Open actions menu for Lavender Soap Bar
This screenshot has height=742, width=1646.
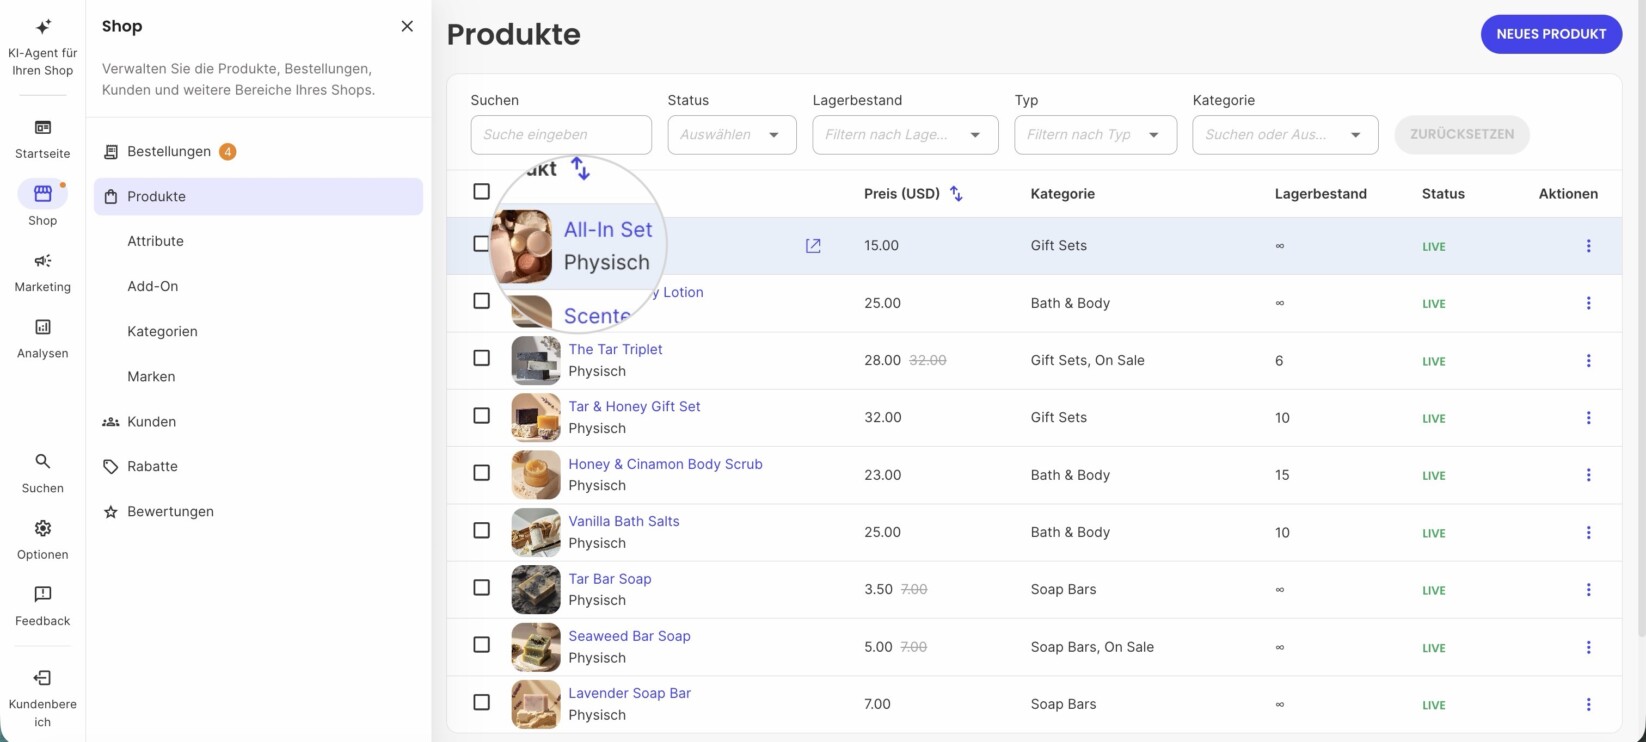tap(1588, 705)
